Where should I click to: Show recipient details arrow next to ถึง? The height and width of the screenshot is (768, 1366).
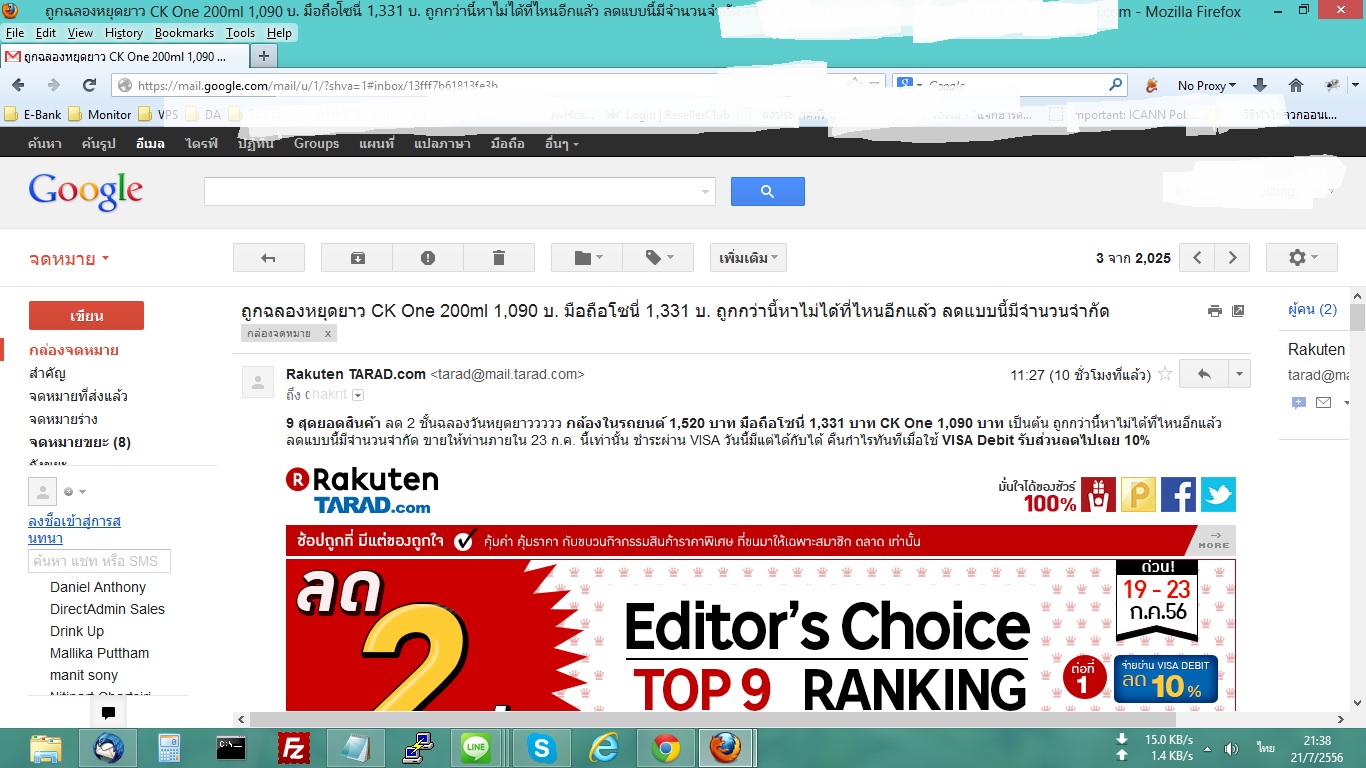point(358,395)
